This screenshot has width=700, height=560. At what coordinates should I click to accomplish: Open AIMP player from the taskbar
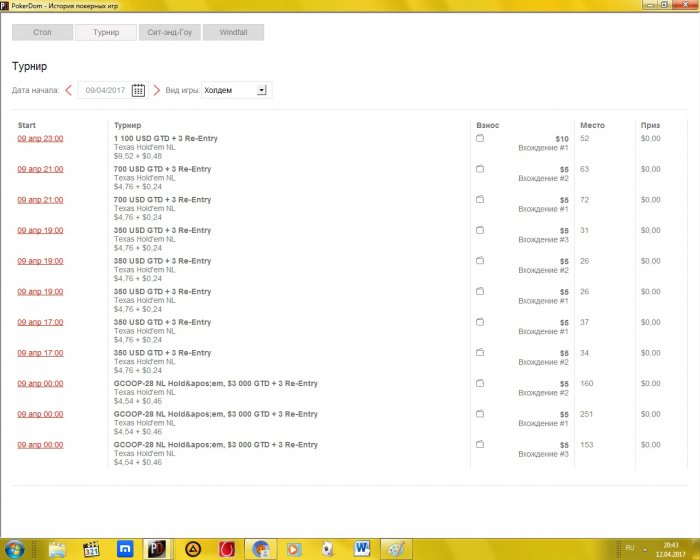tap(193, 549)
